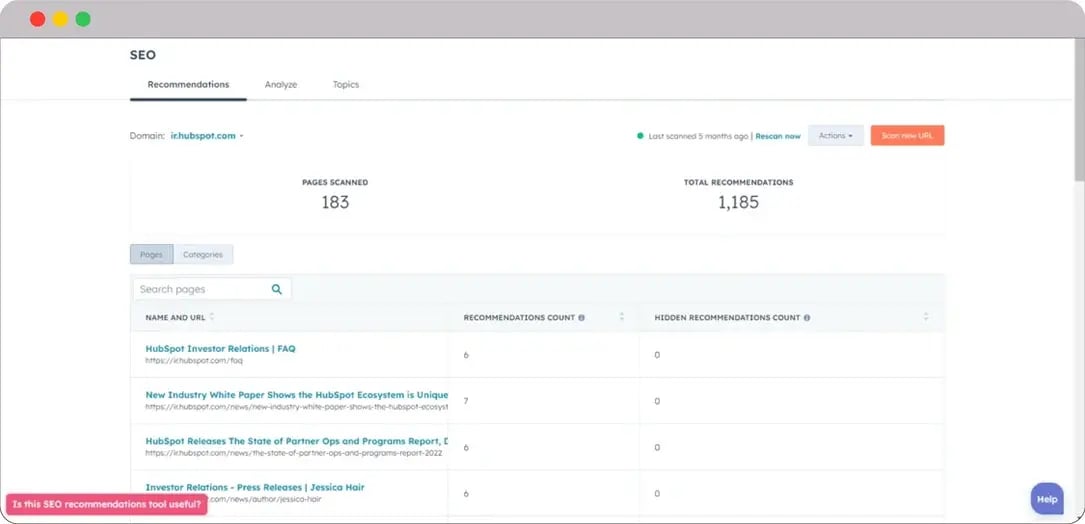Screen dimensions: 1085x524
Task: Click the red window close button
Action: pos(37,19)
